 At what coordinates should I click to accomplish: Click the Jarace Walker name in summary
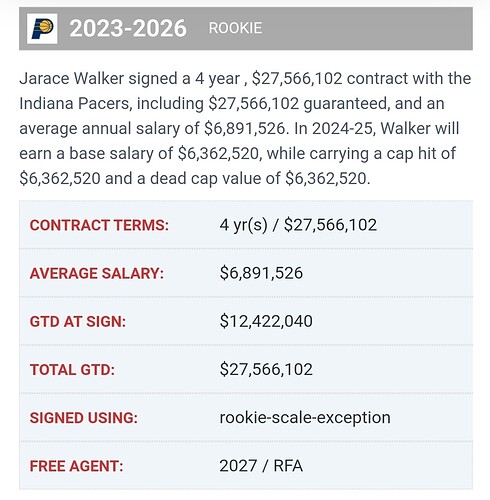coord(72,79)
